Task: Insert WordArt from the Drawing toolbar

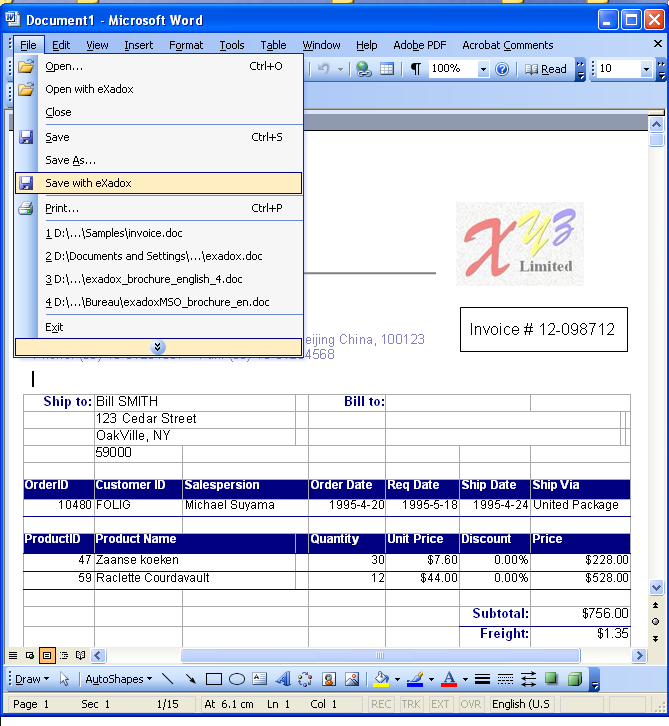Action: (x=282, y=679)
